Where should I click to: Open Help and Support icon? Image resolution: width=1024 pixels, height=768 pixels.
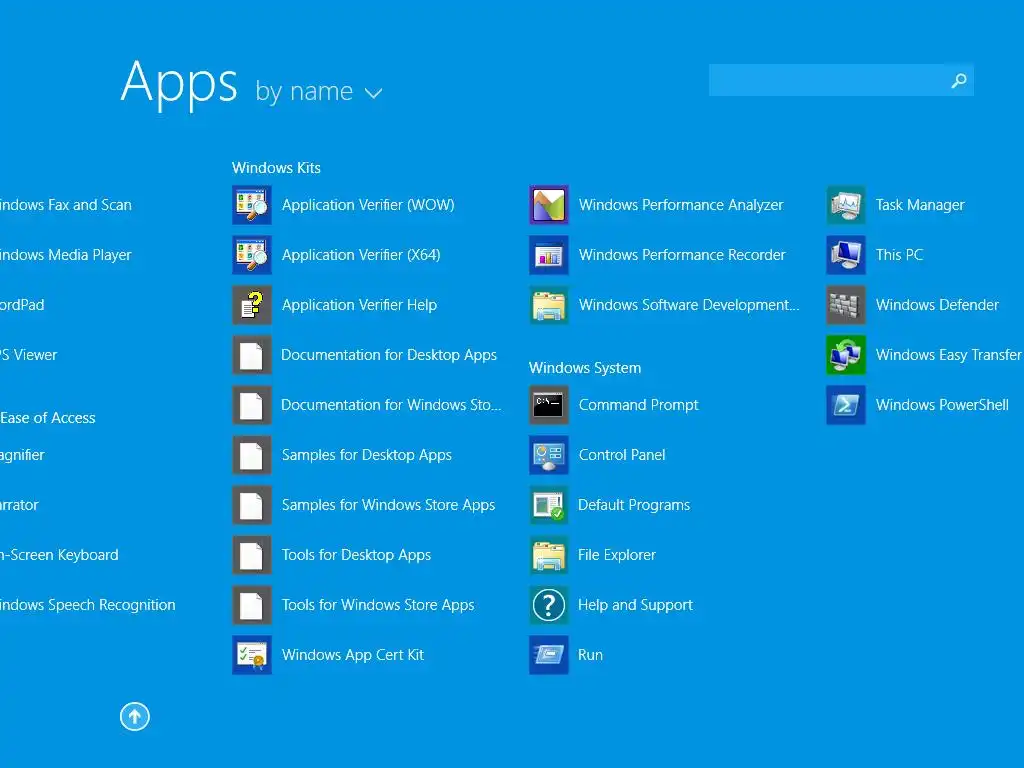[x=549, y=605]
